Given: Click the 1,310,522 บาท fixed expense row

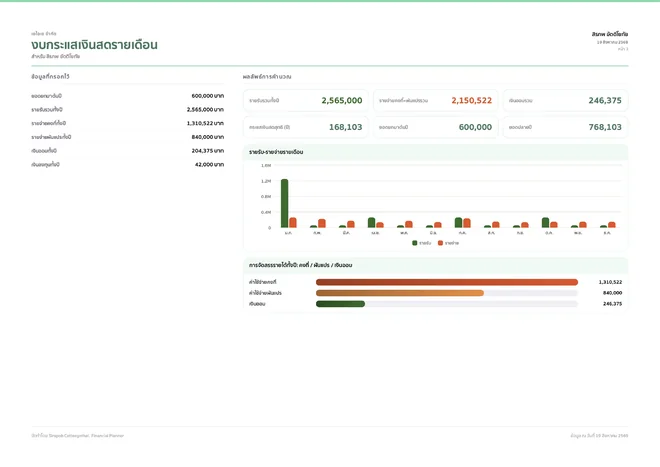Looking at the screenshot, I should coord(128,123).
